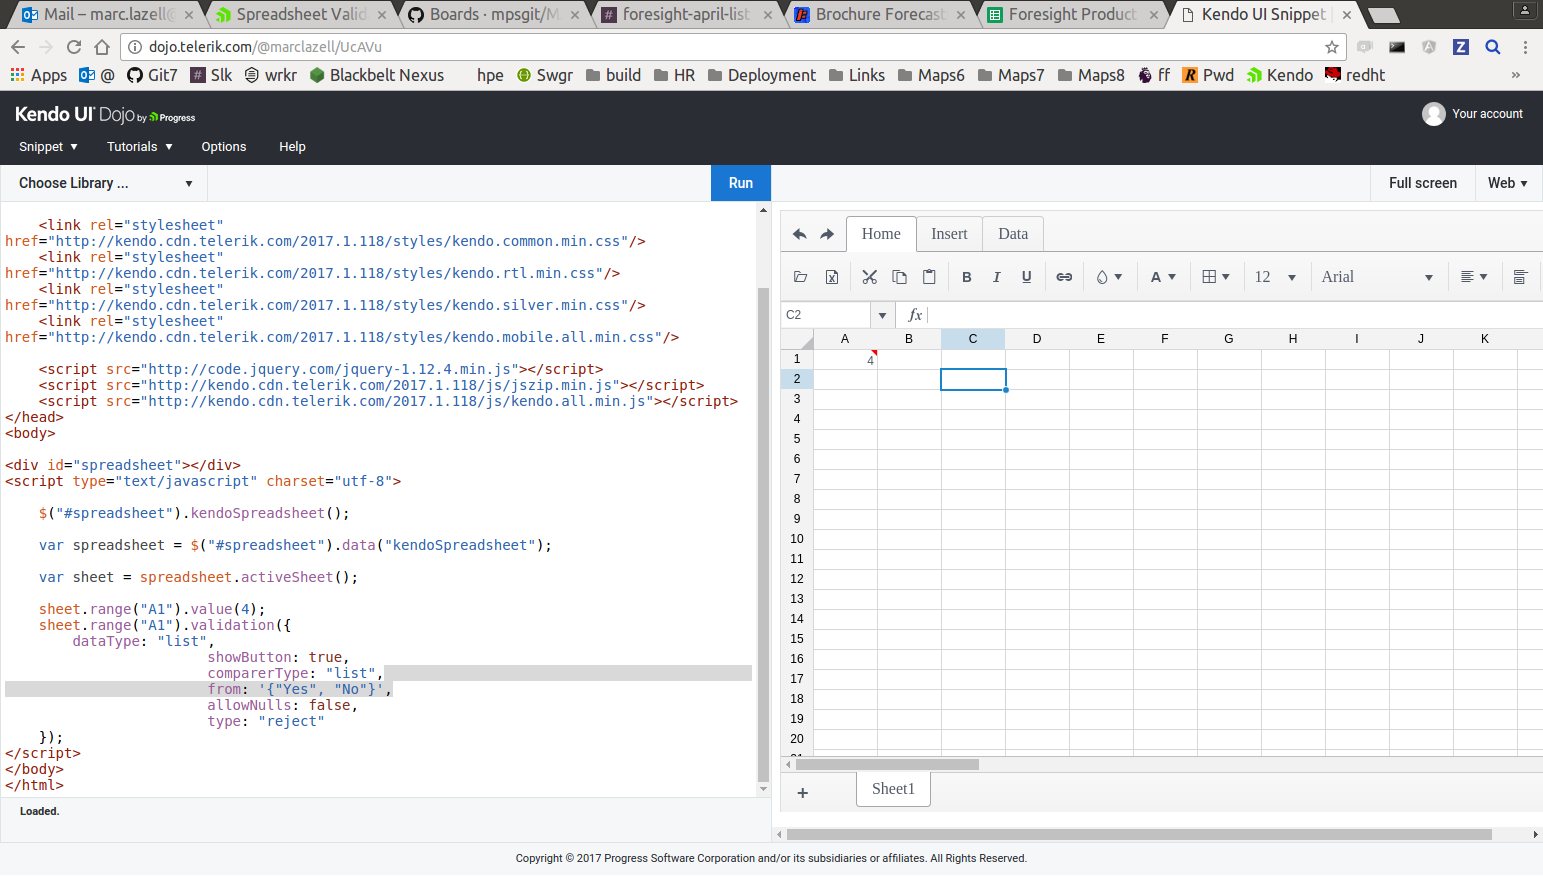Toggle Bold formatting
Image resolution: width=1543 pixels, height=876 pixels.
tap(967, 277)
